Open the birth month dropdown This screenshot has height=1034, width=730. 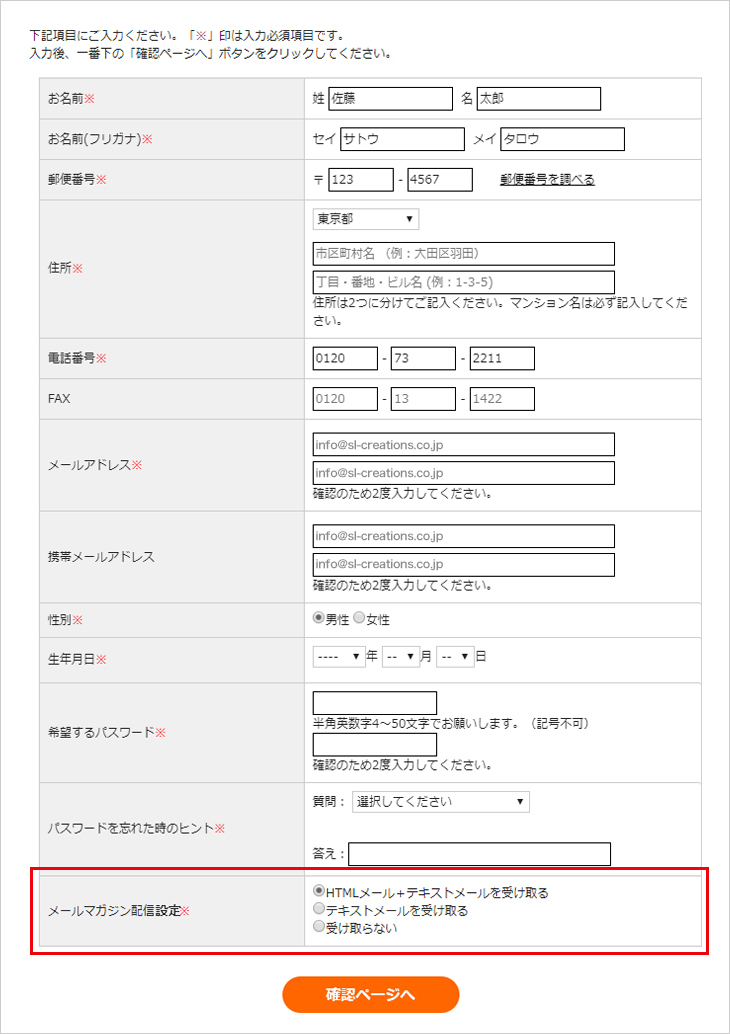click(x=399, y=657)
